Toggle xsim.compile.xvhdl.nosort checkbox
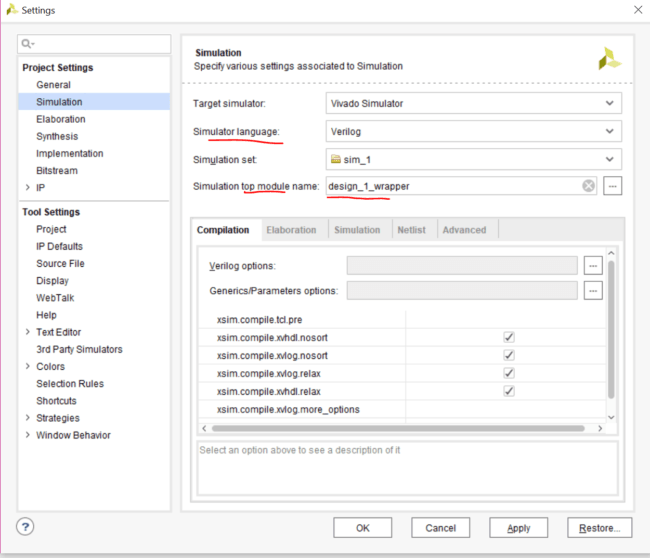Image resolution: width=650 pixels, height=558 pixels. [509, 337]
